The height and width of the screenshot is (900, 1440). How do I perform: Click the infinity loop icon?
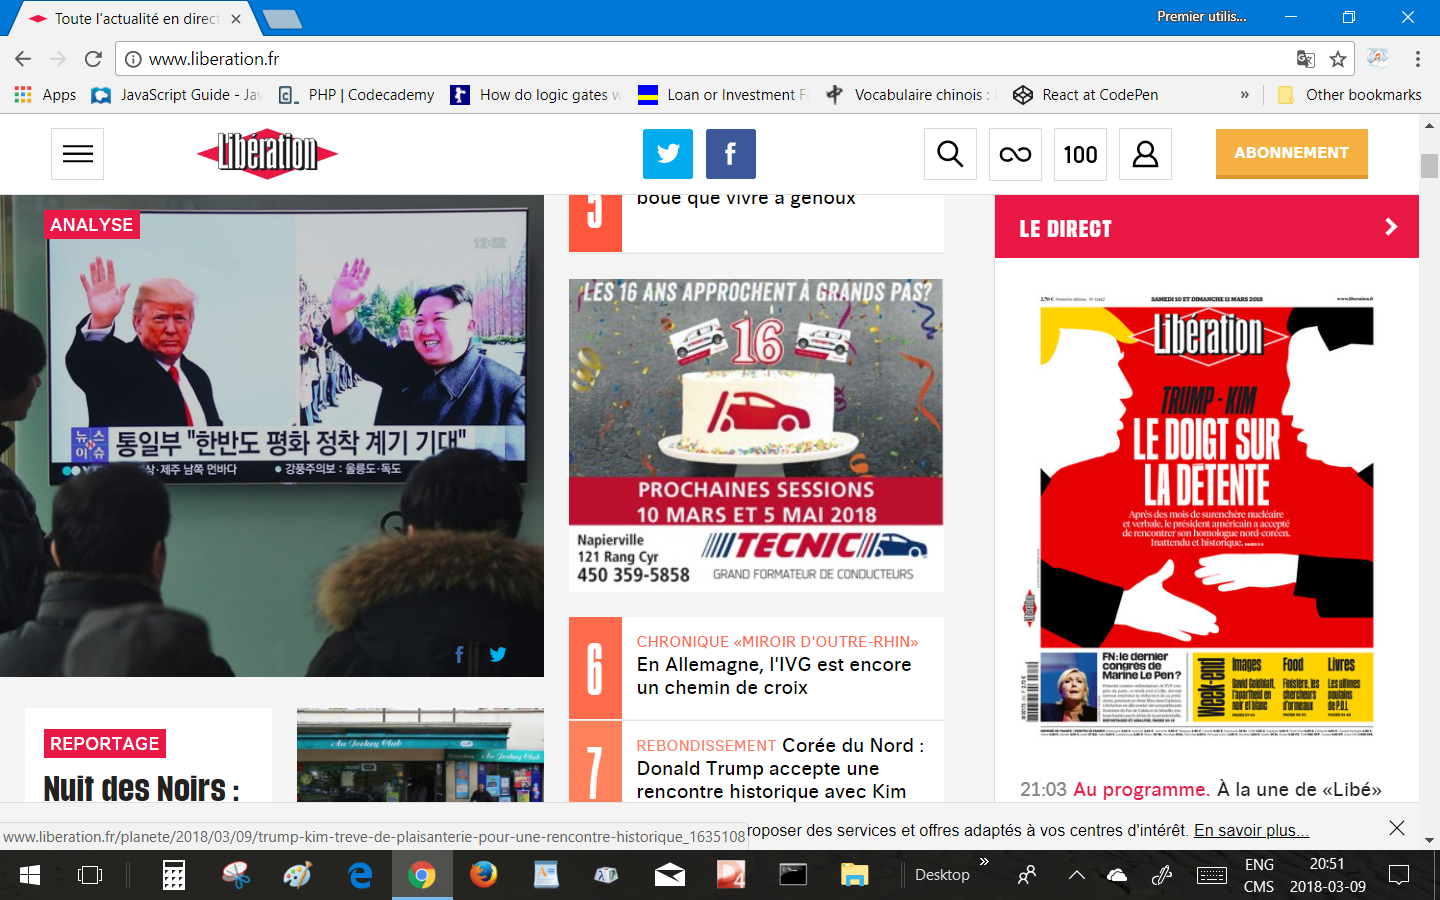point(1015,154)
